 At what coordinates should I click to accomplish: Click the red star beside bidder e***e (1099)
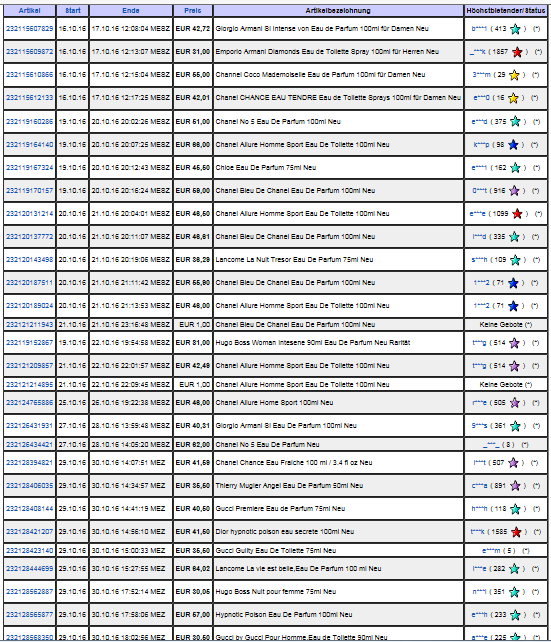[x=517, y=214]
